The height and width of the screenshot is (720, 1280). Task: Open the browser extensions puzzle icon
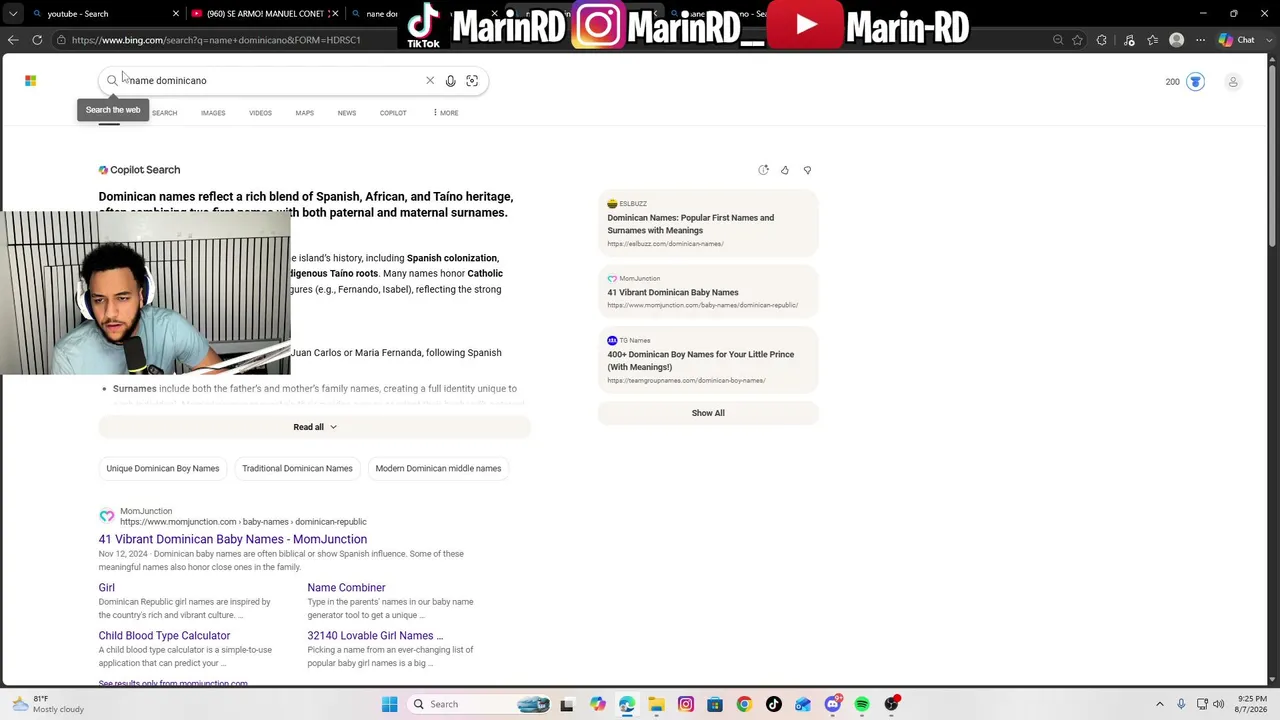pyautogui.click(x=1102, y=40)
